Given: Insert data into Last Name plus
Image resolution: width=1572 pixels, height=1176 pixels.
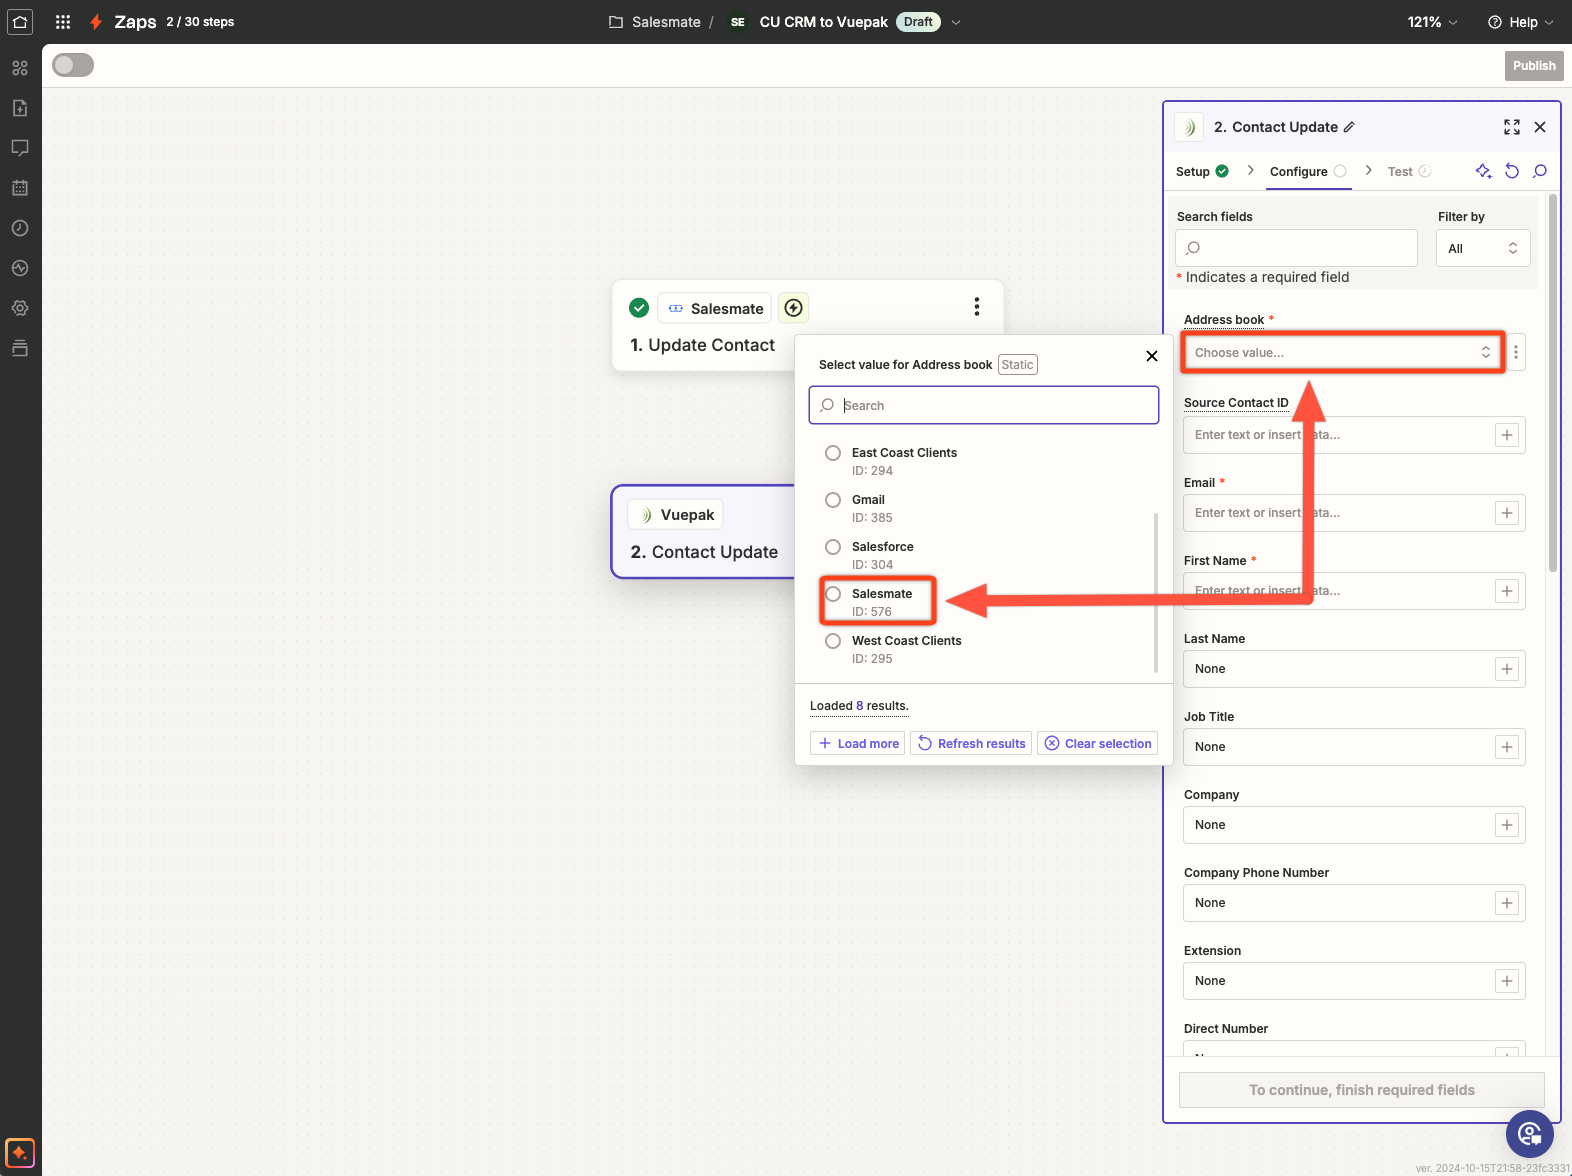Looking at the screenshot, I should tap(1507, 669).
